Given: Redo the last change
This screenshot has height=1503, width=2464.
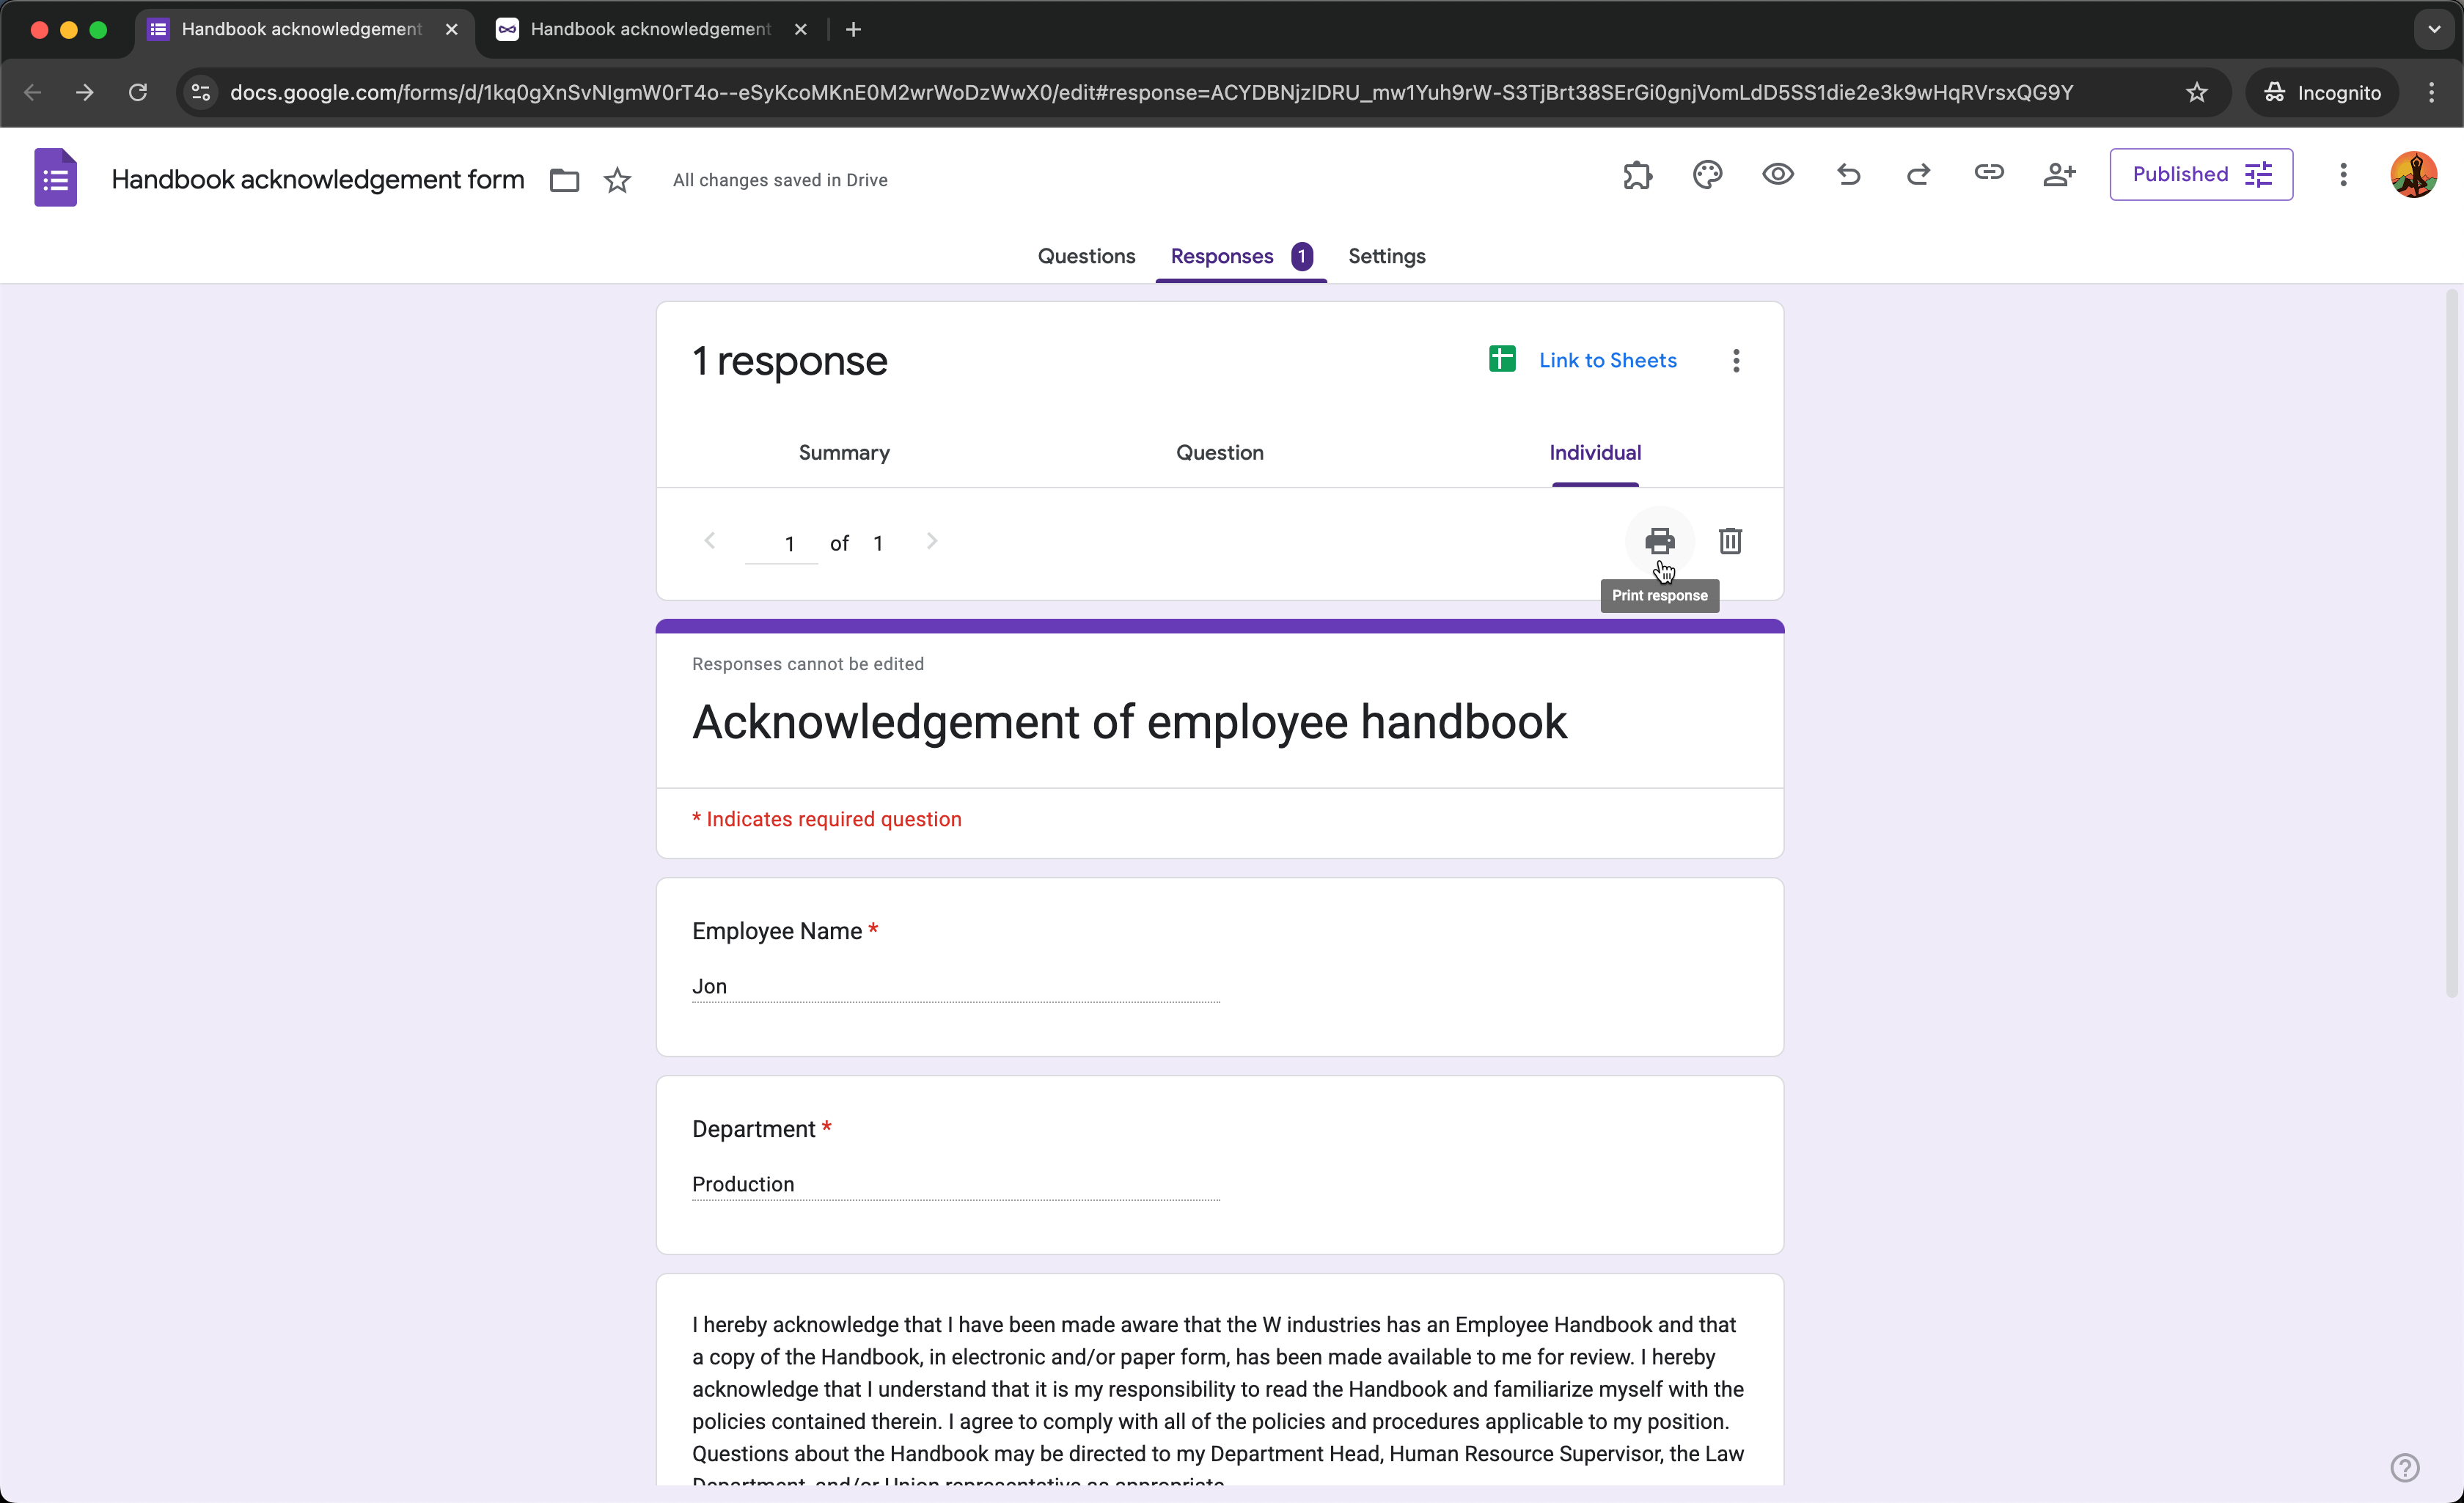Looking at the screenshot, I should click(1918, 174).
